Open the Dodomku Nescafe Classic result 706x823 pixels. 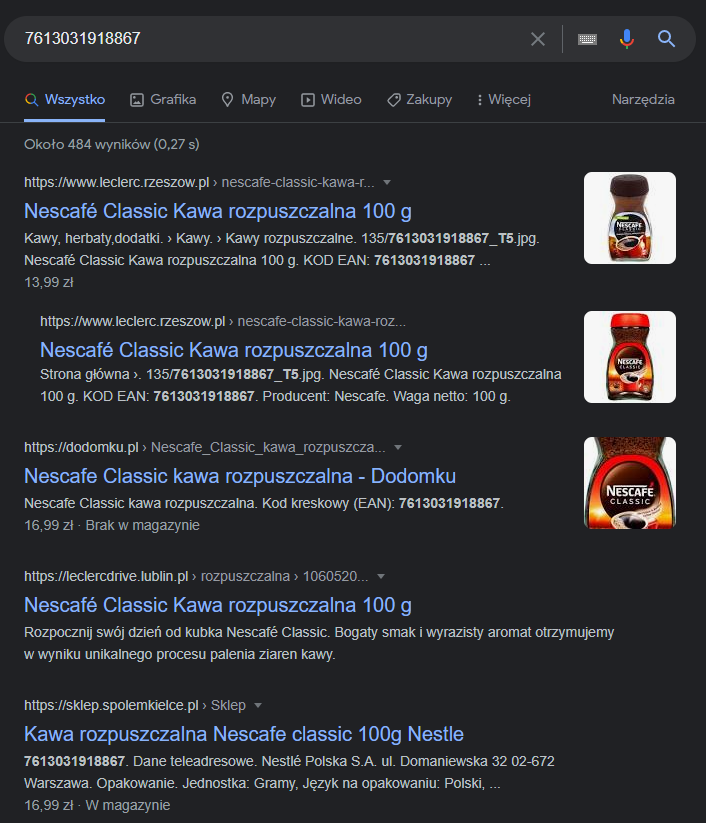[x=240, y=476]
